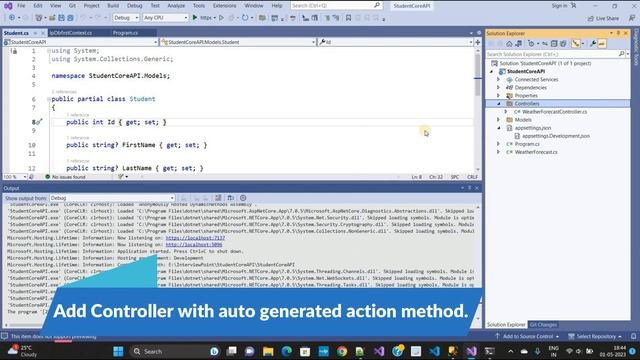The width and height of the screenshot is (640, 360).
Task: Open Visual Studio Code from the taskbar
Action: pos(435,351)
